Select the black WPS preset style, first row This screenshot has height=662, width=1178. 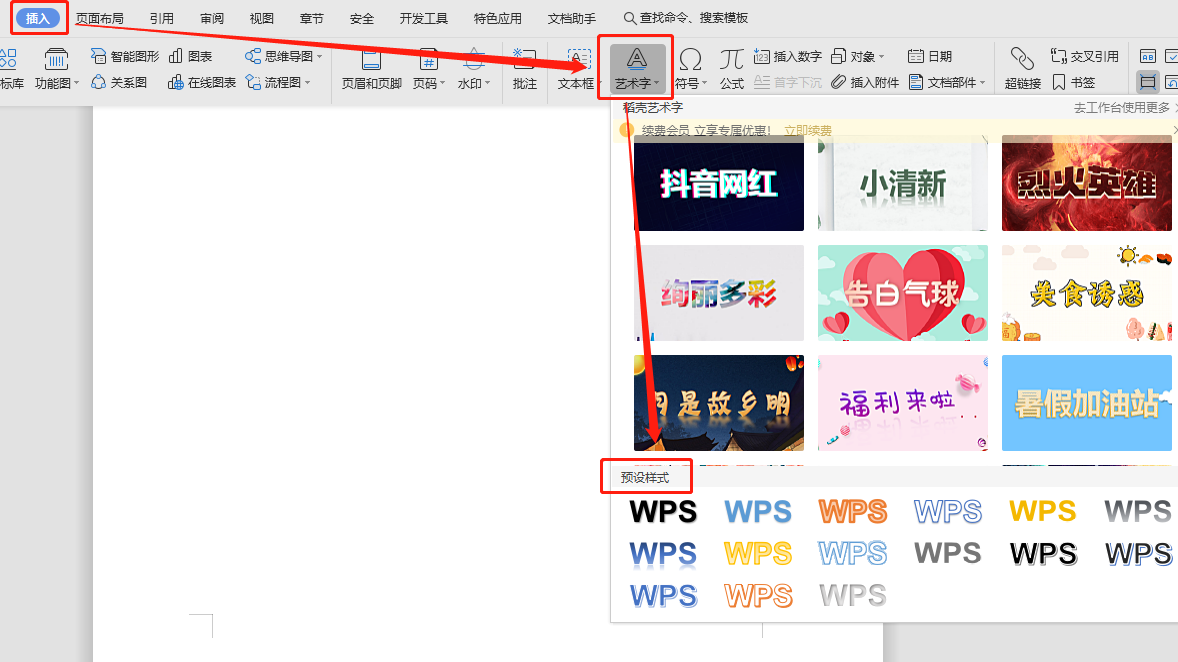tap(663, 512)
